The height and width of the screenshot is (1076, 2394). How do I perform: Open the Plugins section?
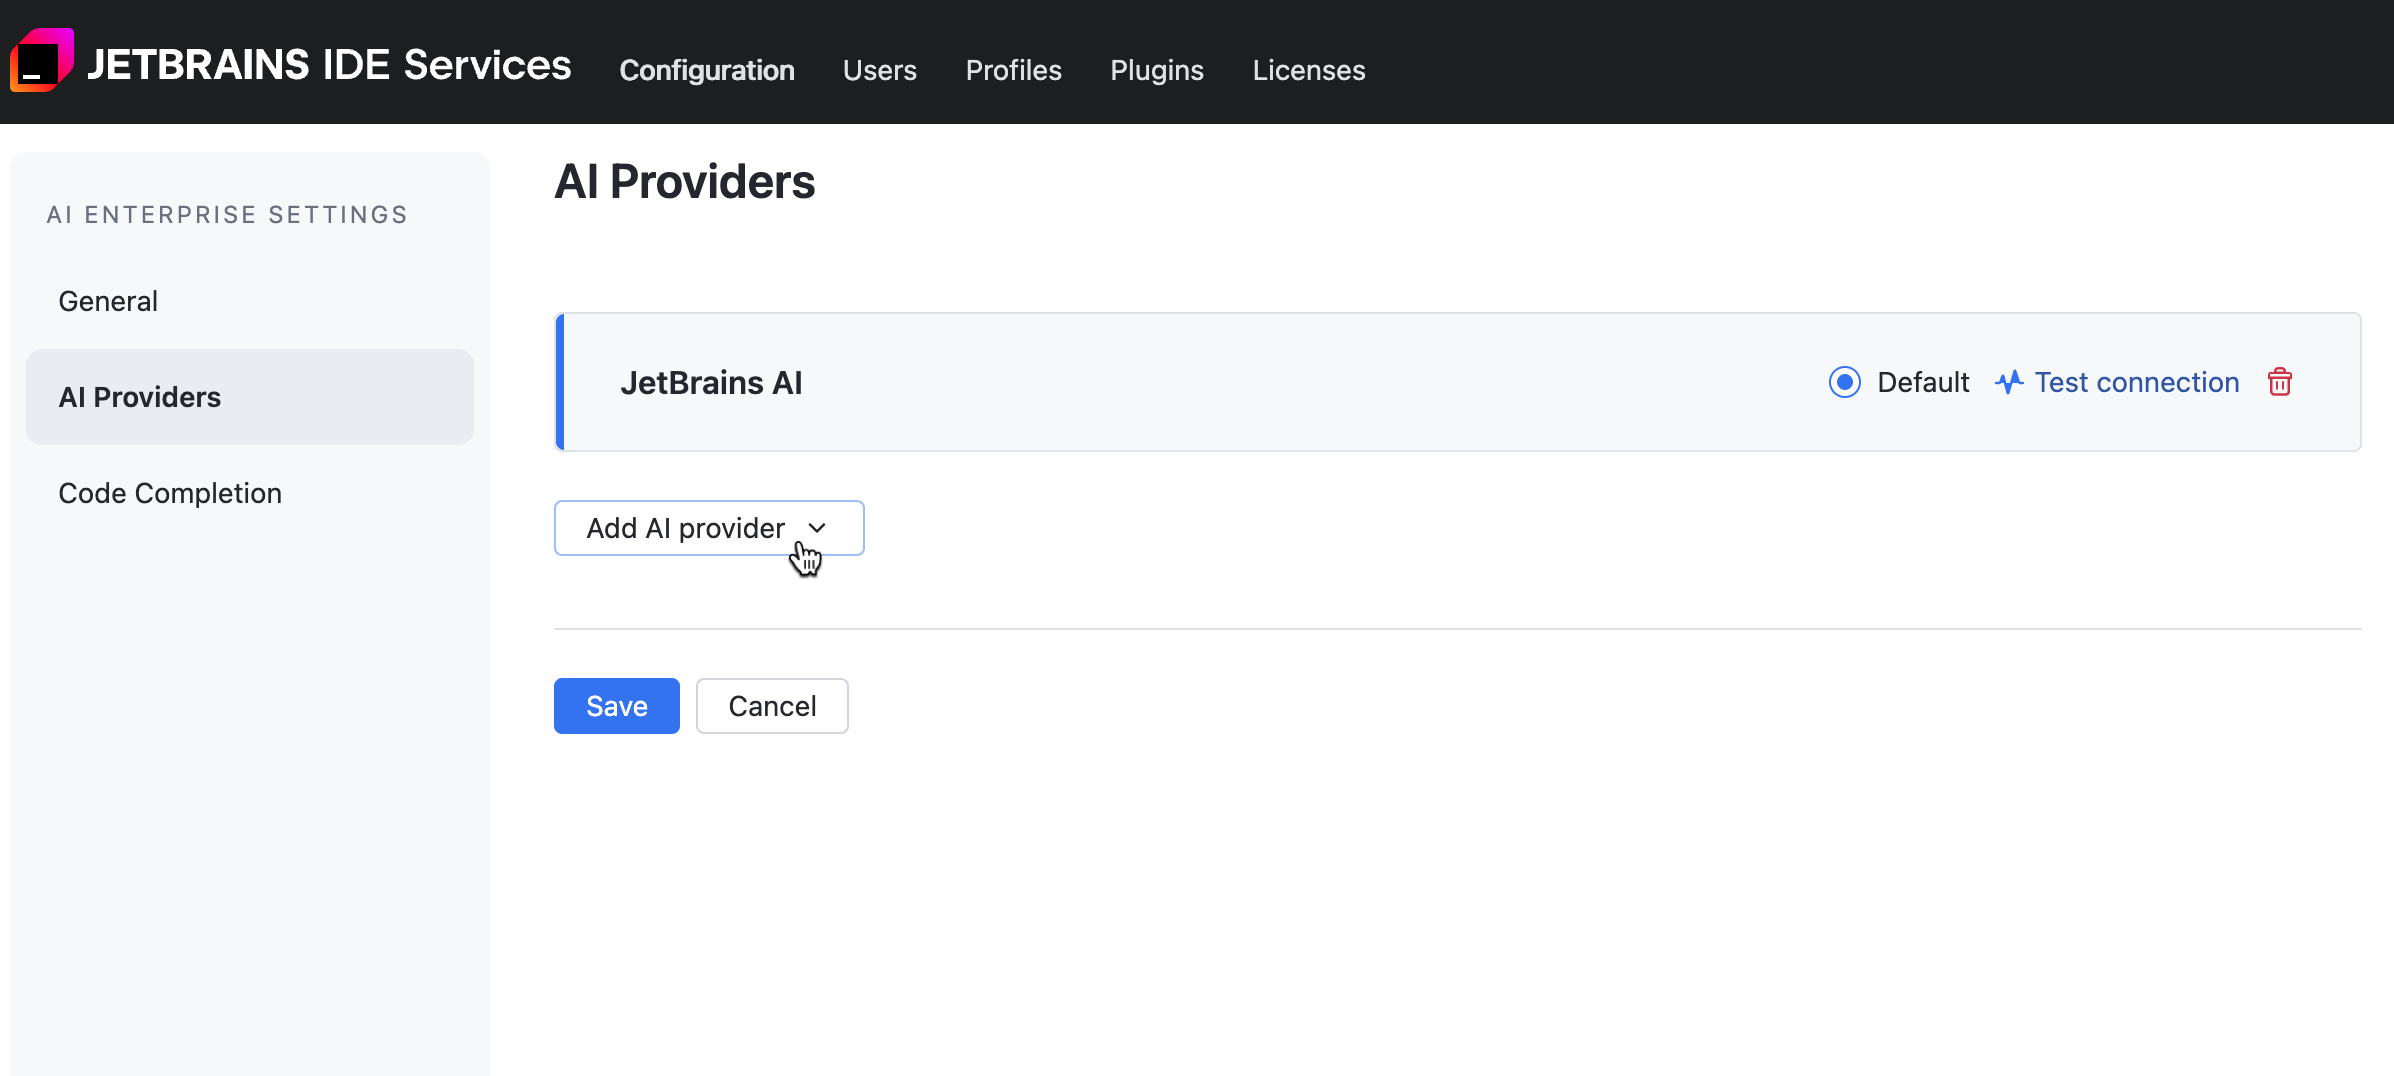[1156, 70]
